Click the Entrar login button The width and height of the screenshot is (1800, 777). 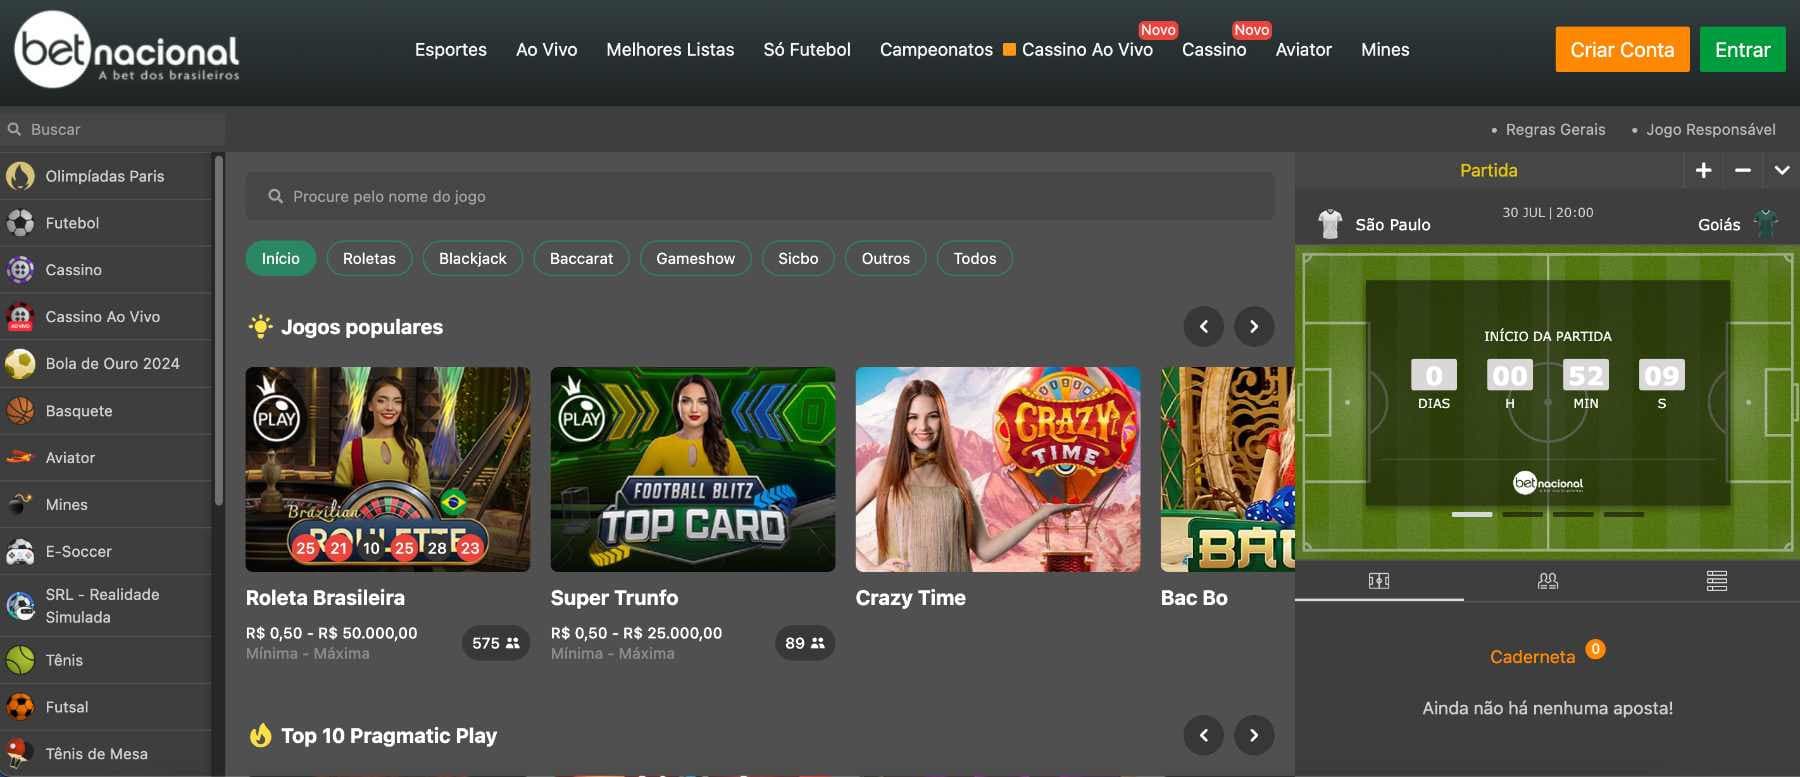1742,49
